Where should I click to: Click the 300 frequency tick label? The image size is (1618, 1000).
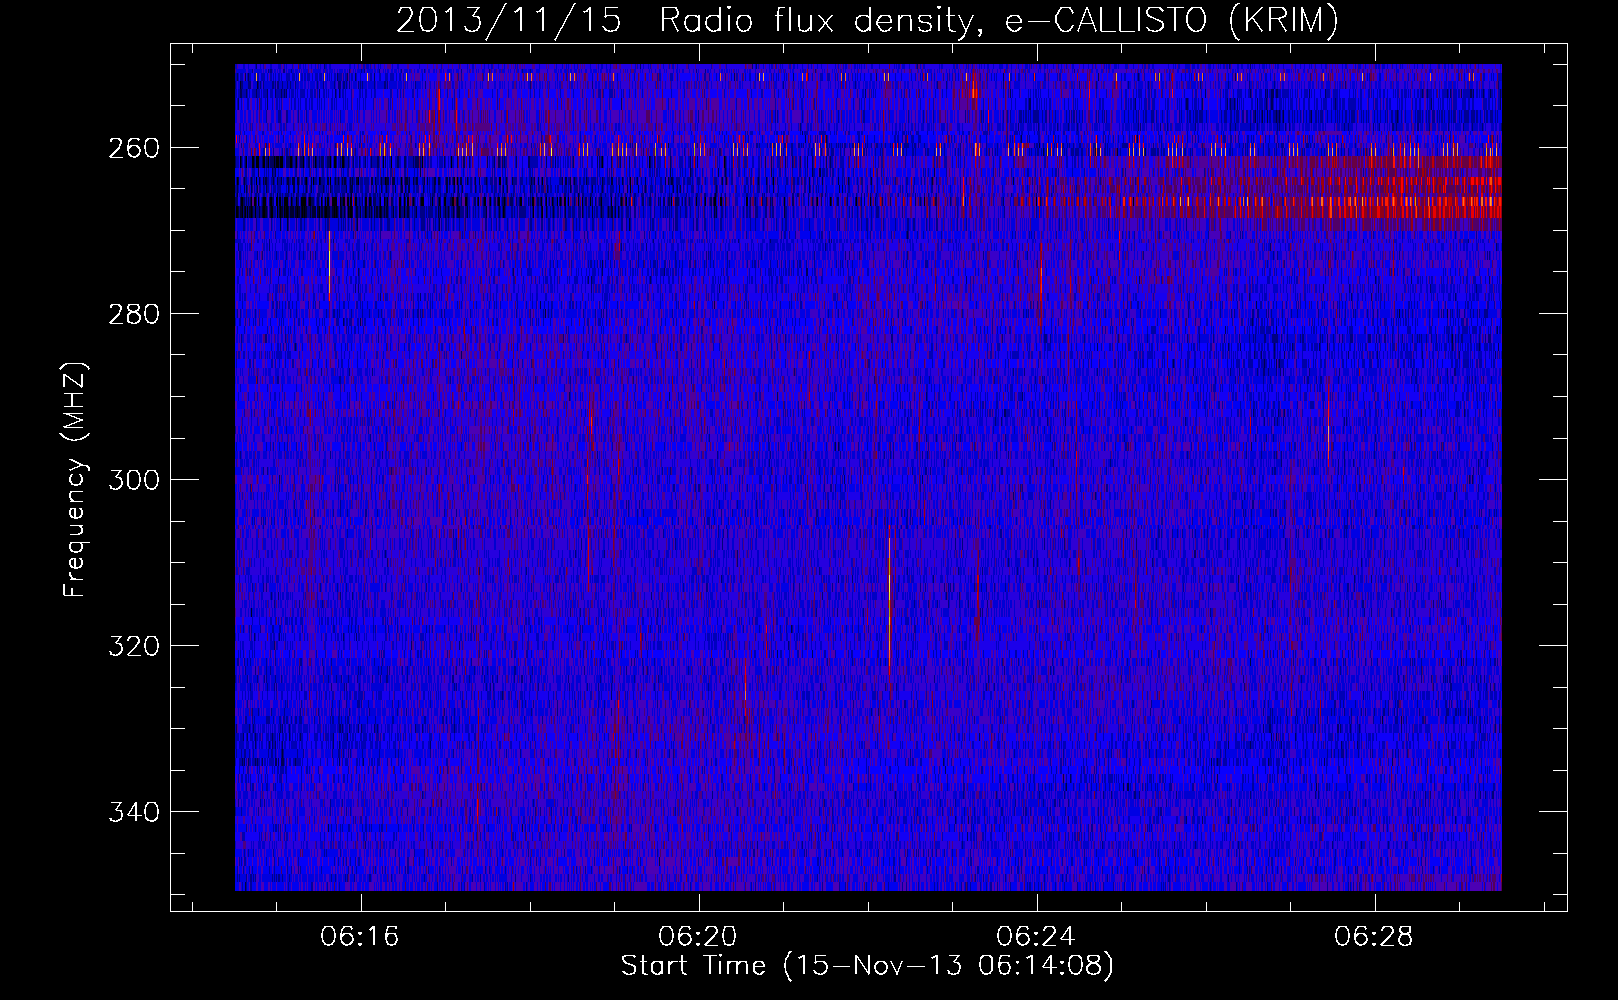click(133, 480)
